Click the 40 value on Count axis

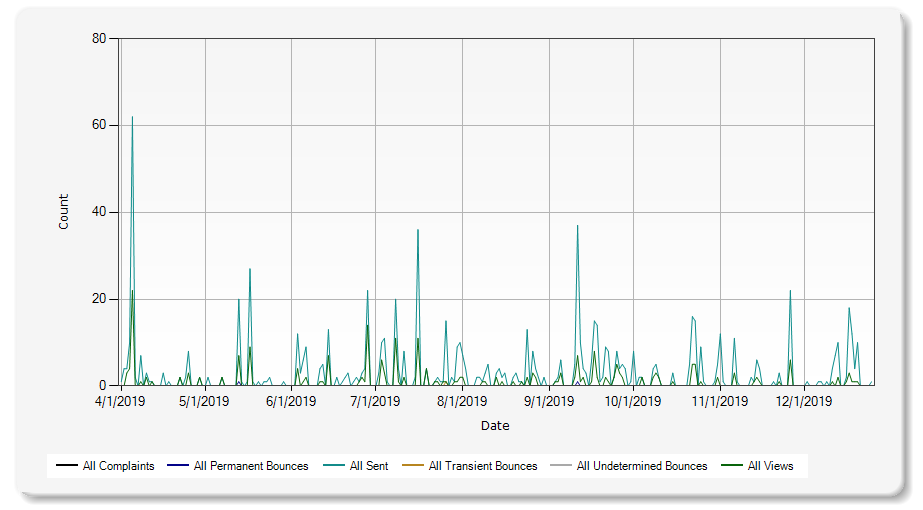[99, 212]
